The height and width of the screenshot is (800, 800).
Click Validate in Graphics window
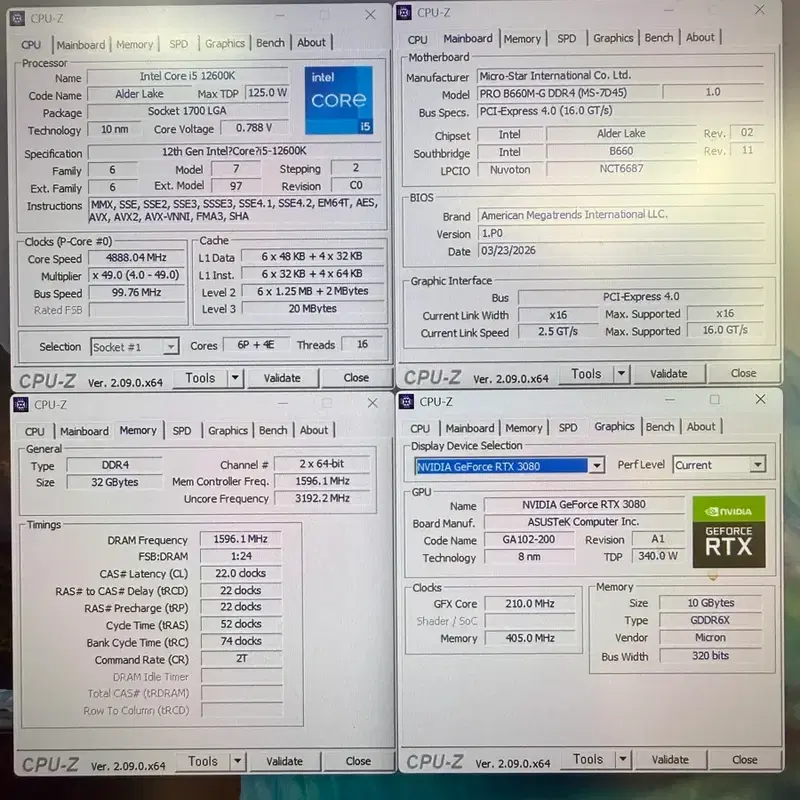pyautogui.click(x=670, y=760)
